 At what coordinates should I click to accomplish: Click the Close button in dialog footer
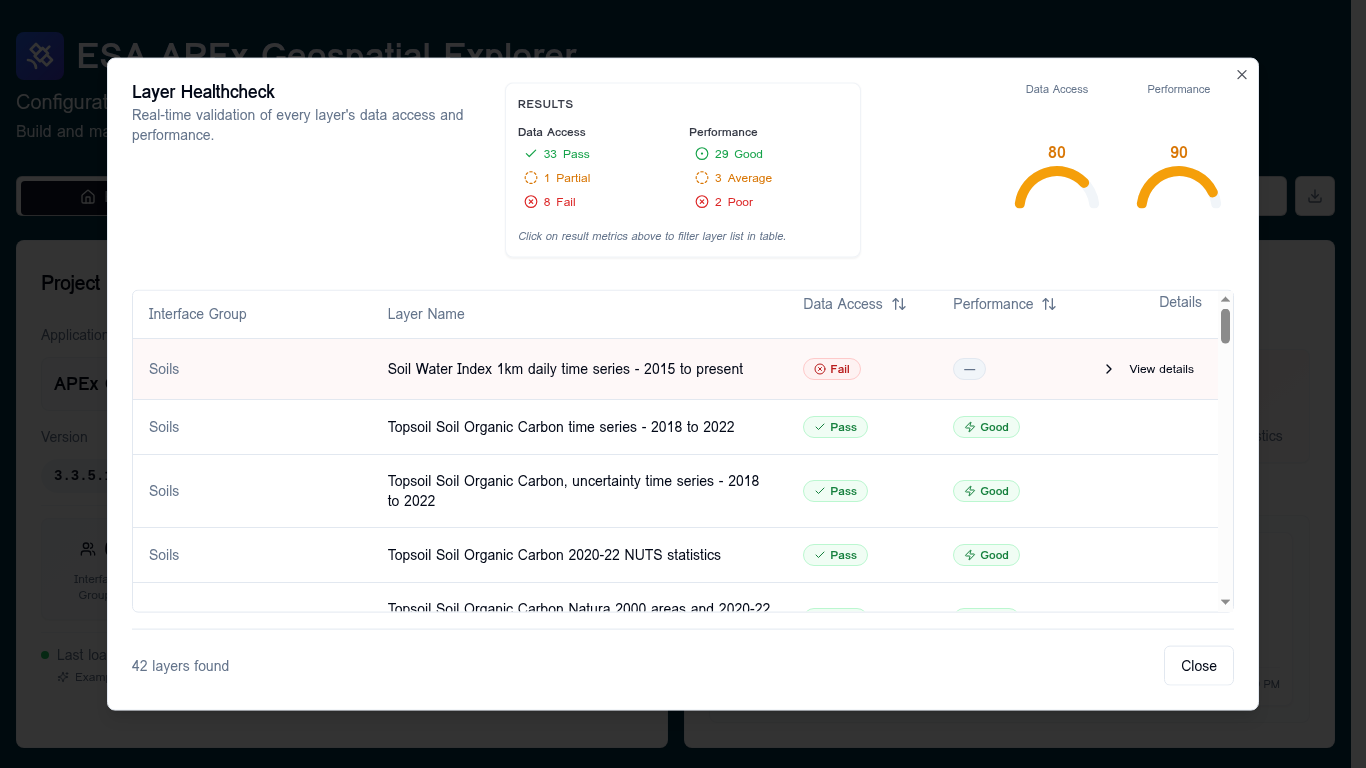point(1199,666)
